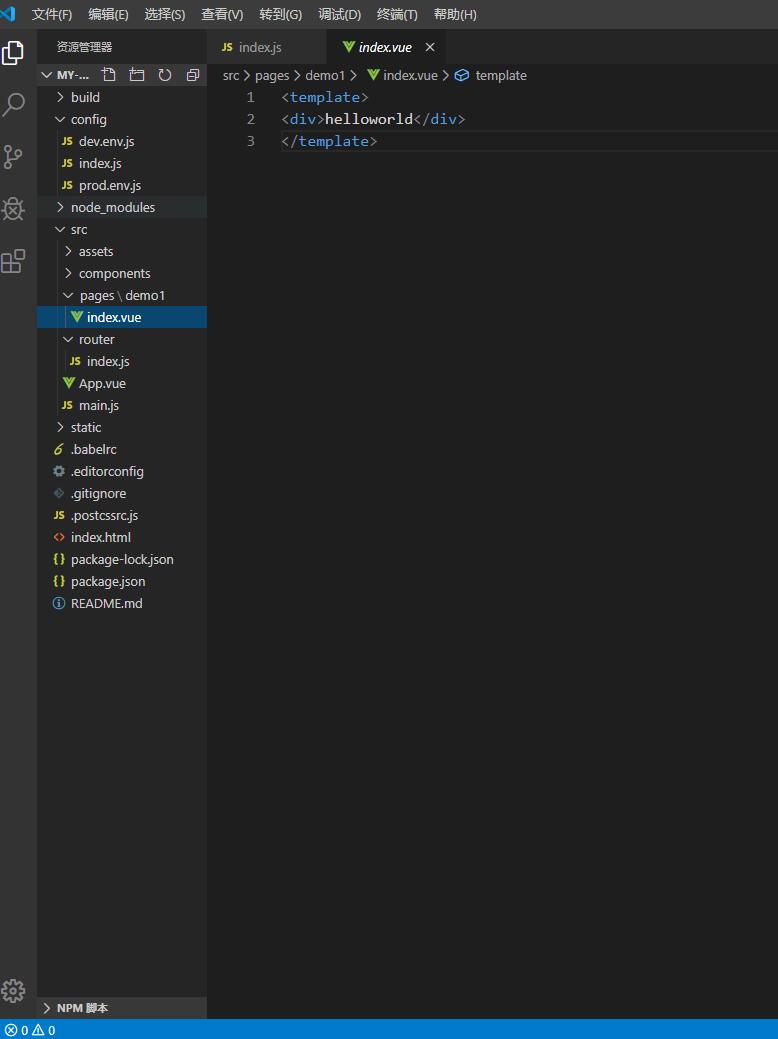Viewport: 778px width, 1039px height.
Task: Open the Search view in activity bar
Action: coord(14,104)
